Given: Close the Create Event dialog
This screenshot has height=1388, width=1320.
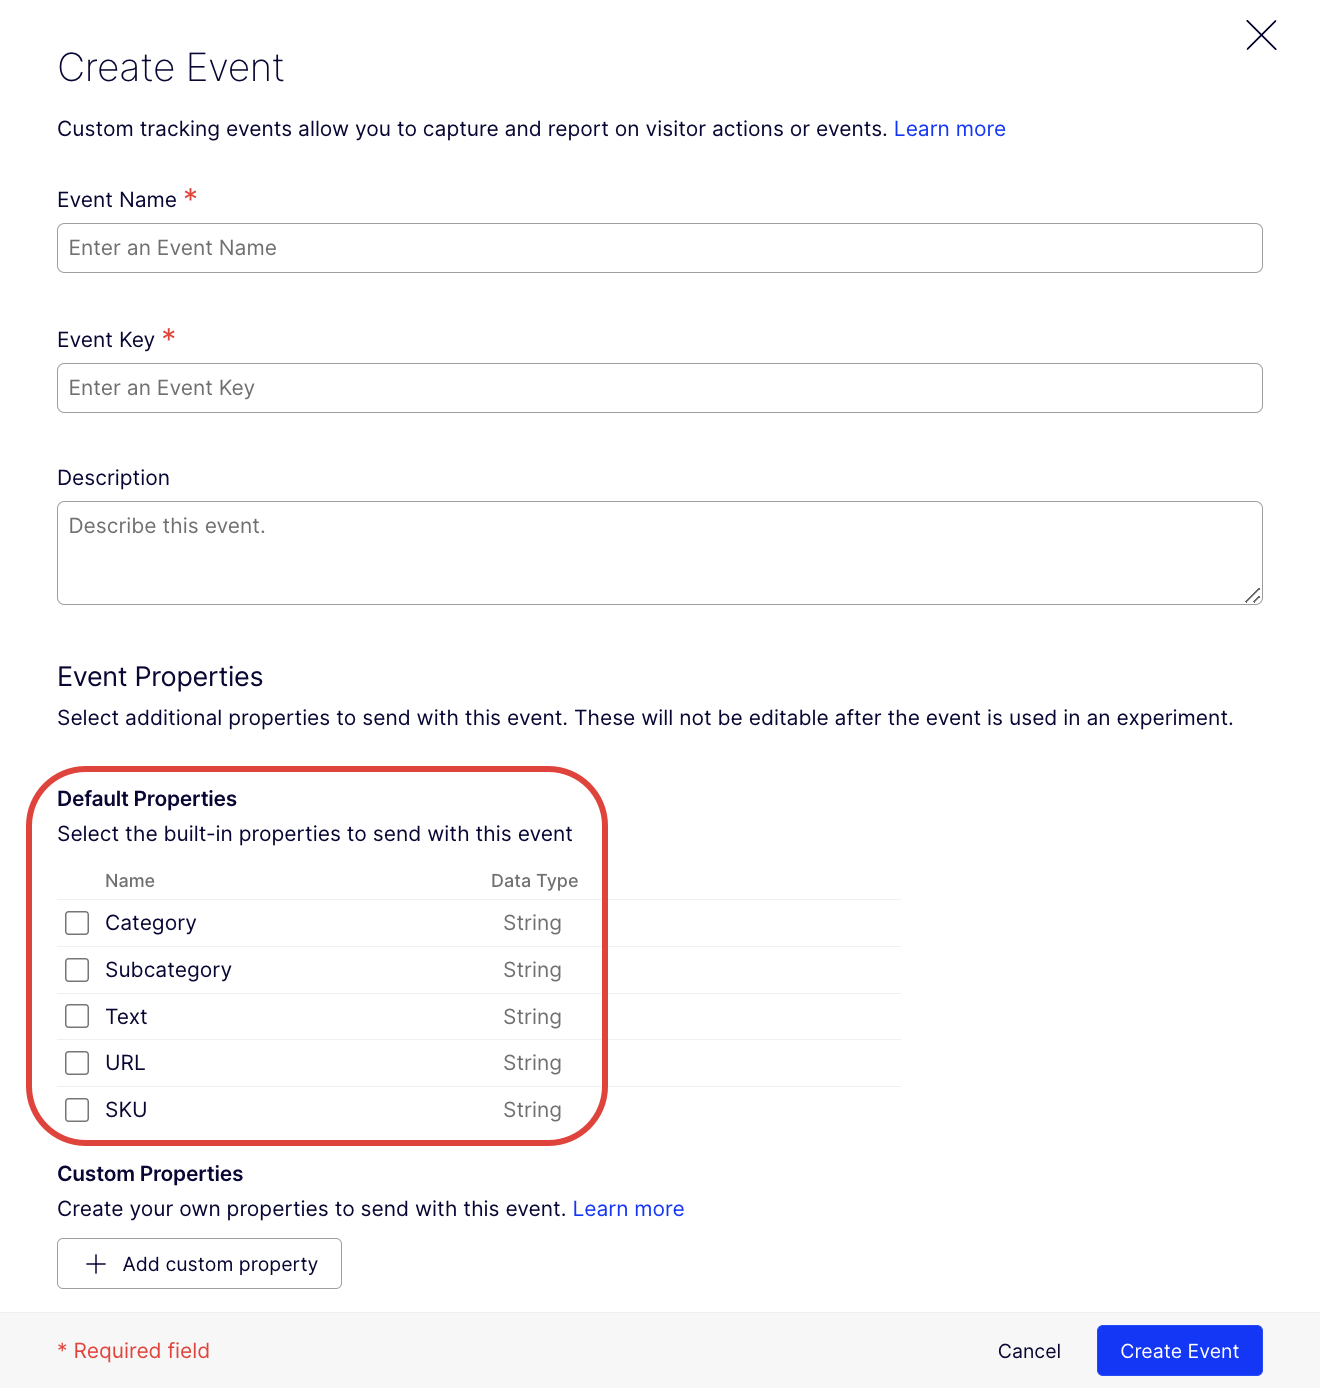Looking at the screenshot, I should (1261, 35).
